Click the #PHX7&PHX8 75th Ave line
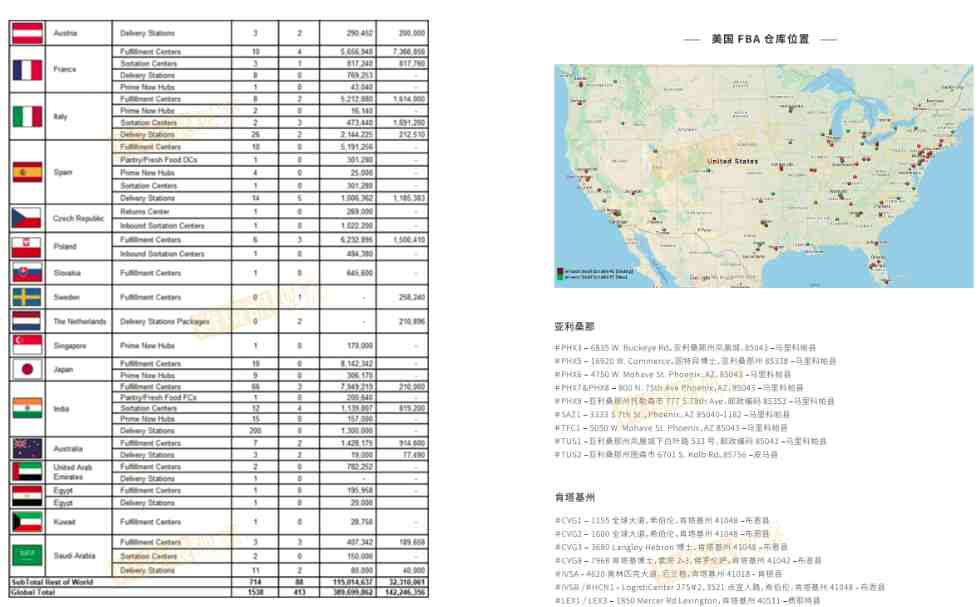 (x=679, y=388)
